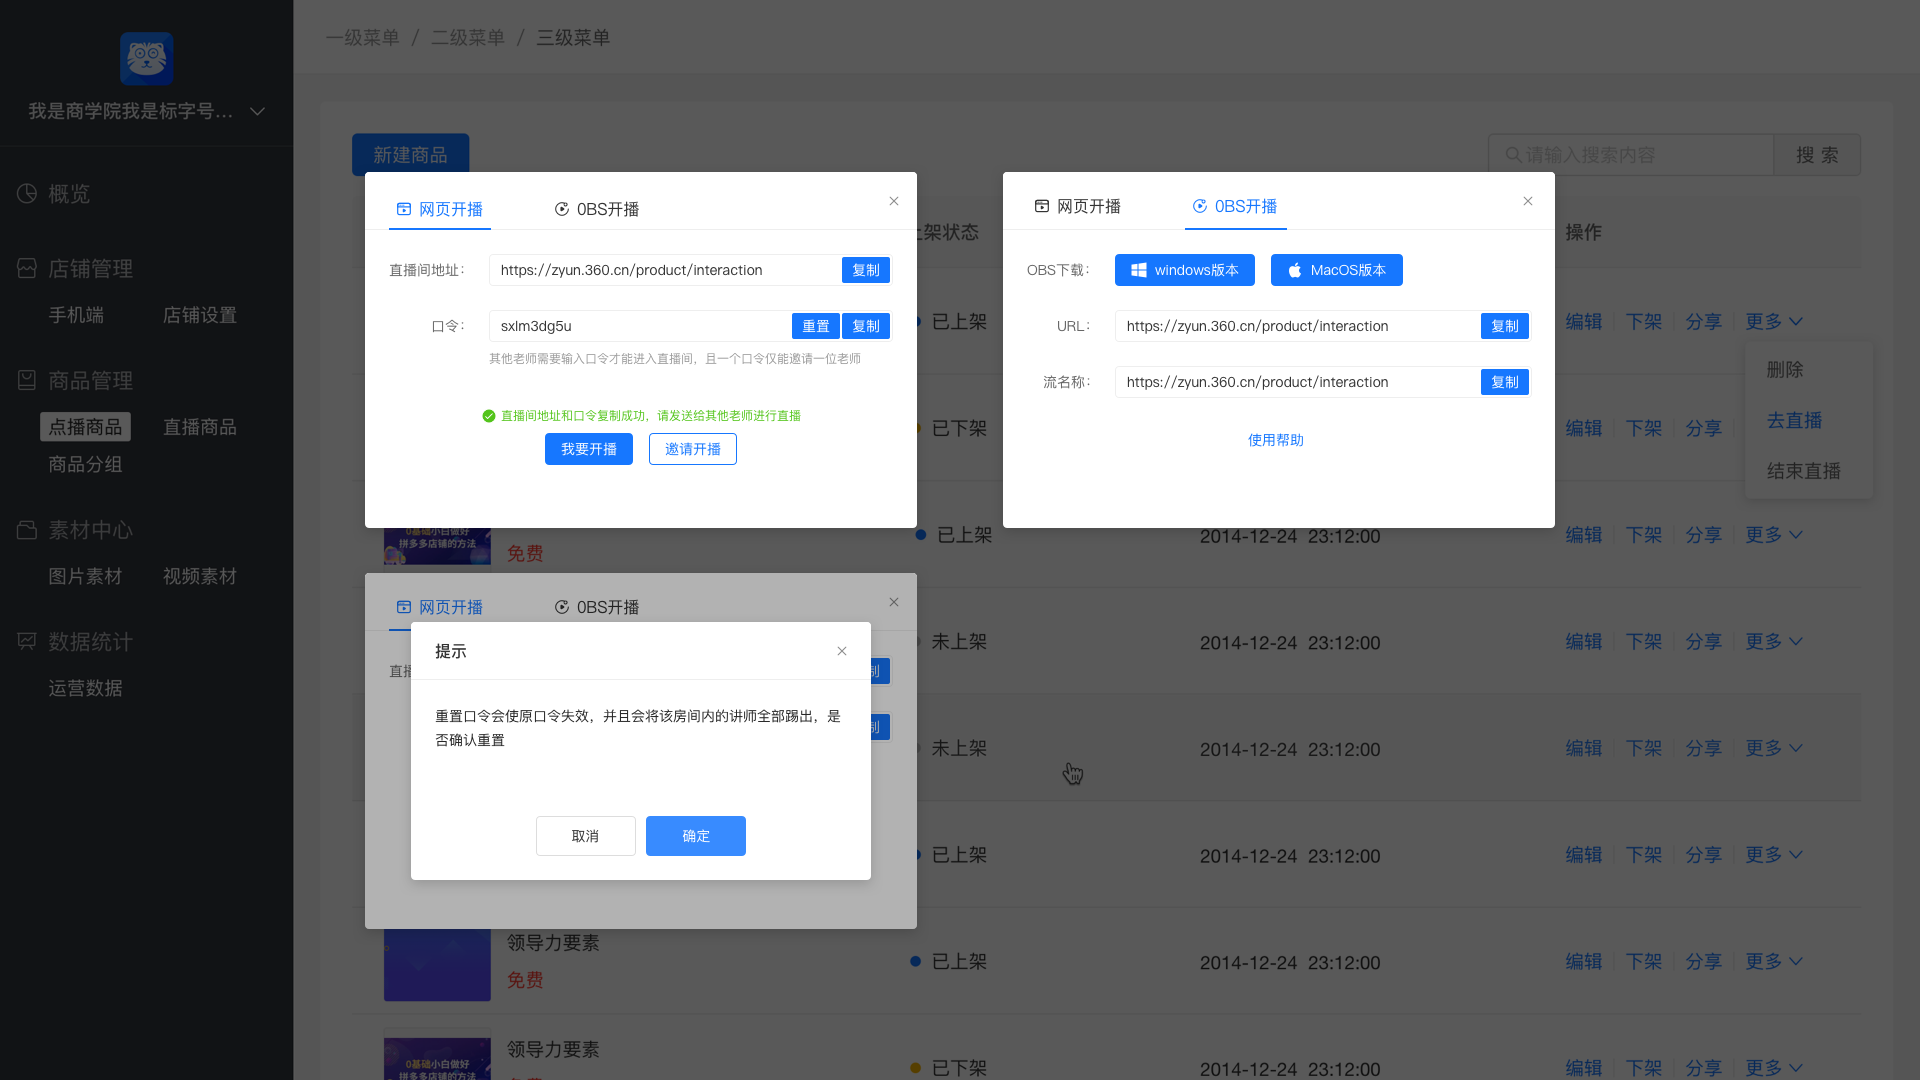
Task: Copy the URL field in OBS dialog
Action: (x=1505, y=326)
